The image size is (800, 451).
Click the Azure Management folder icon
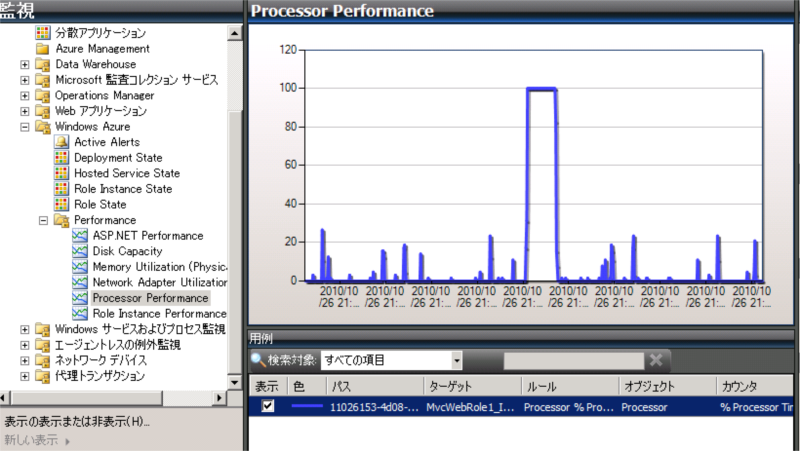point(43,48)
